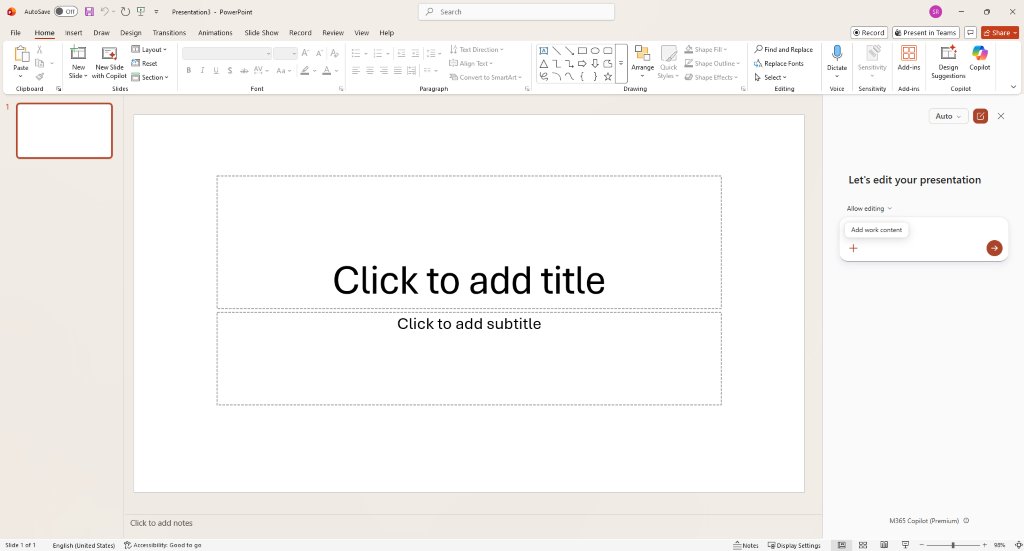Open the Shape Outline dropdown
The image size is (1024, 551).
712,63
